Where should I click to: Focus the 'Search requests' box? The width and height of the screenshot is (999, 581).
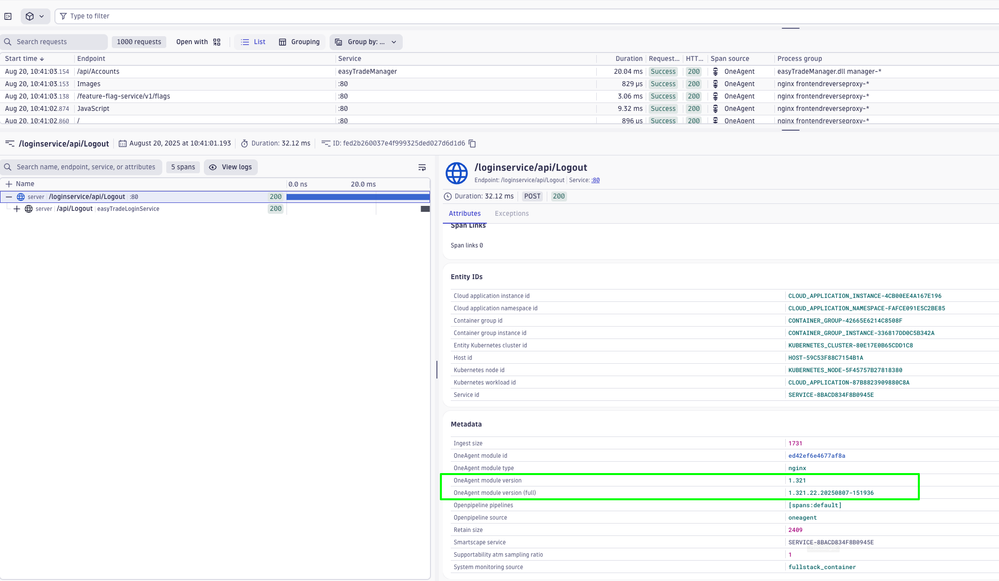(54, 42)
